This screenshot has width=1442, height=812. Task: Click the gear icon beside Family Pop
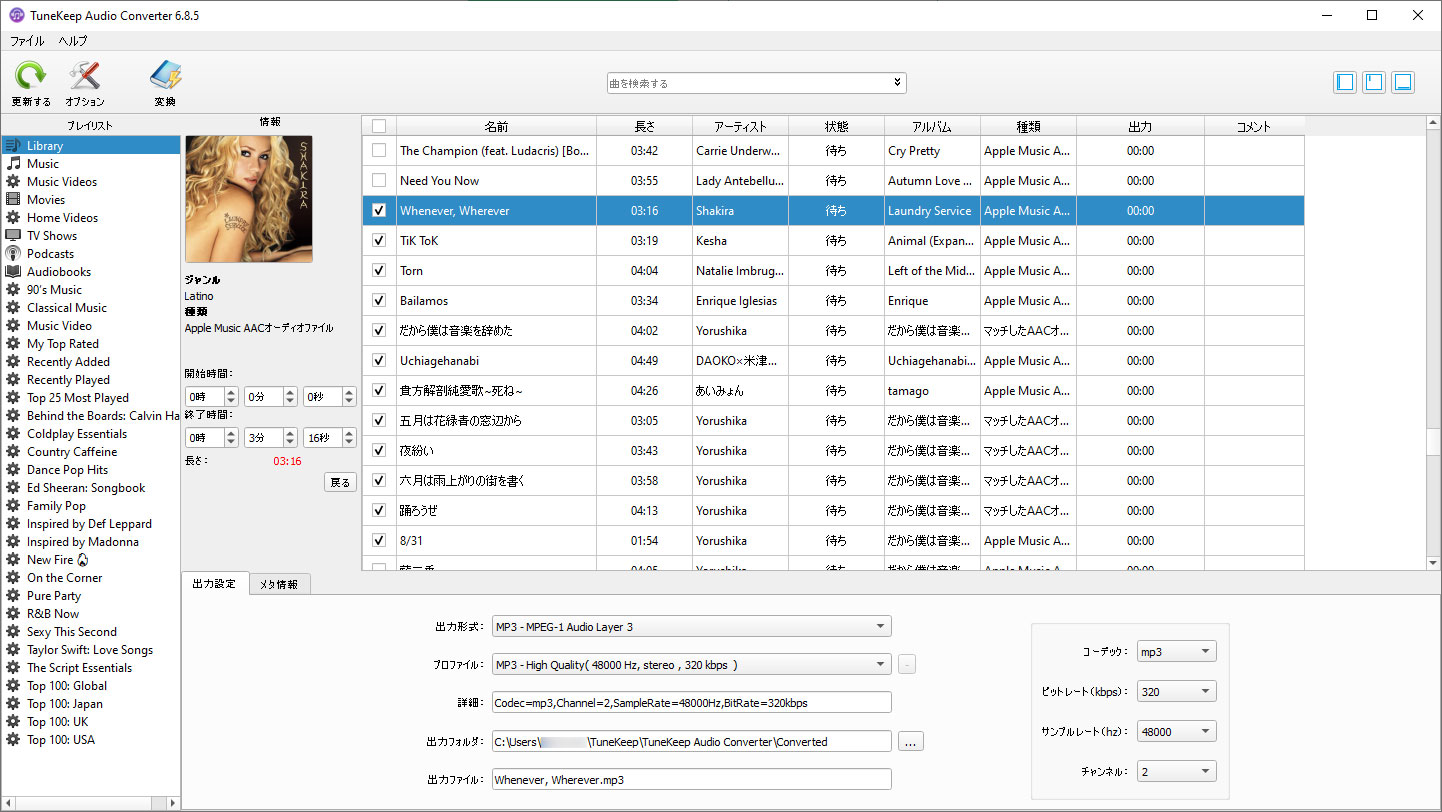point(13,506)
